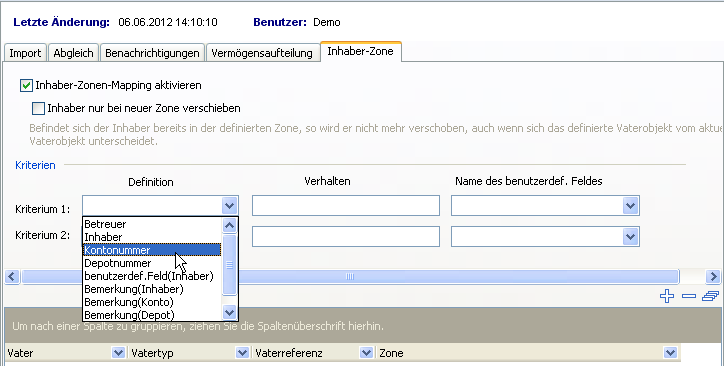Click the Vaterreferenz column filter arrow

coord(366,353)
